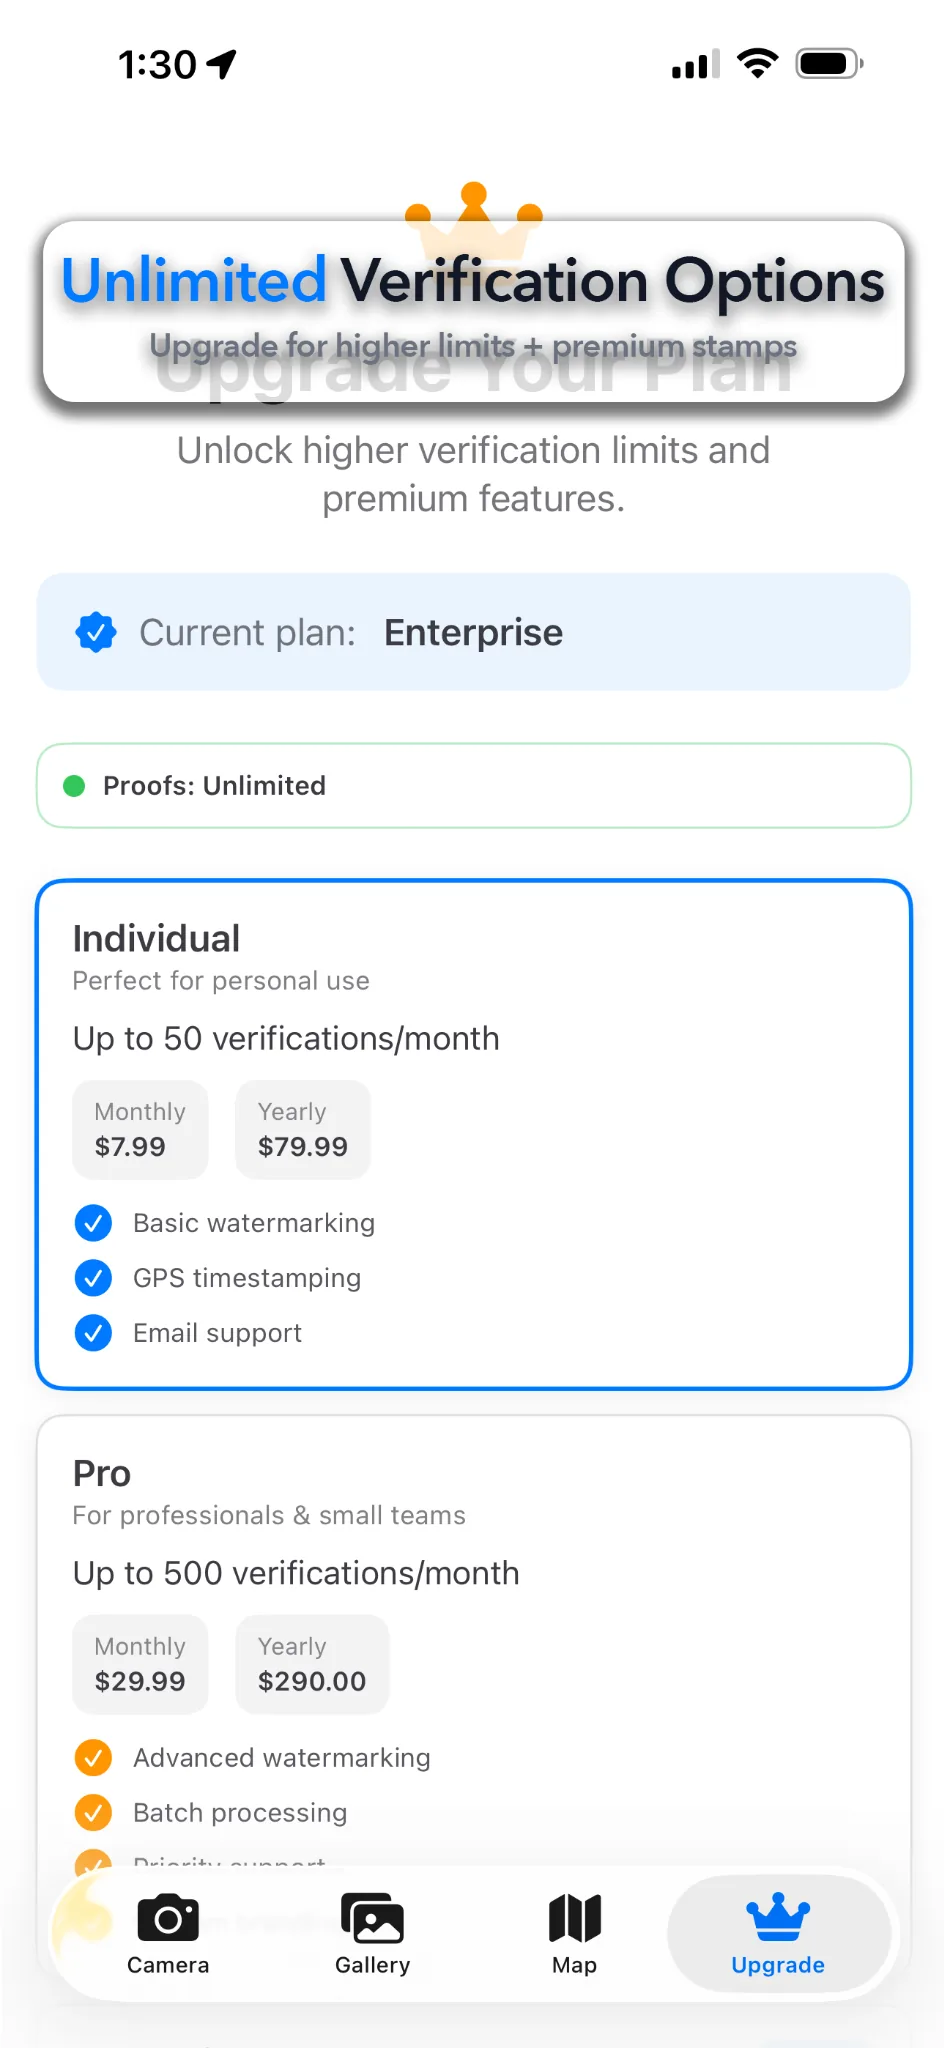Select Pro Yearly $290.00 pricing

coord(312,1664)
